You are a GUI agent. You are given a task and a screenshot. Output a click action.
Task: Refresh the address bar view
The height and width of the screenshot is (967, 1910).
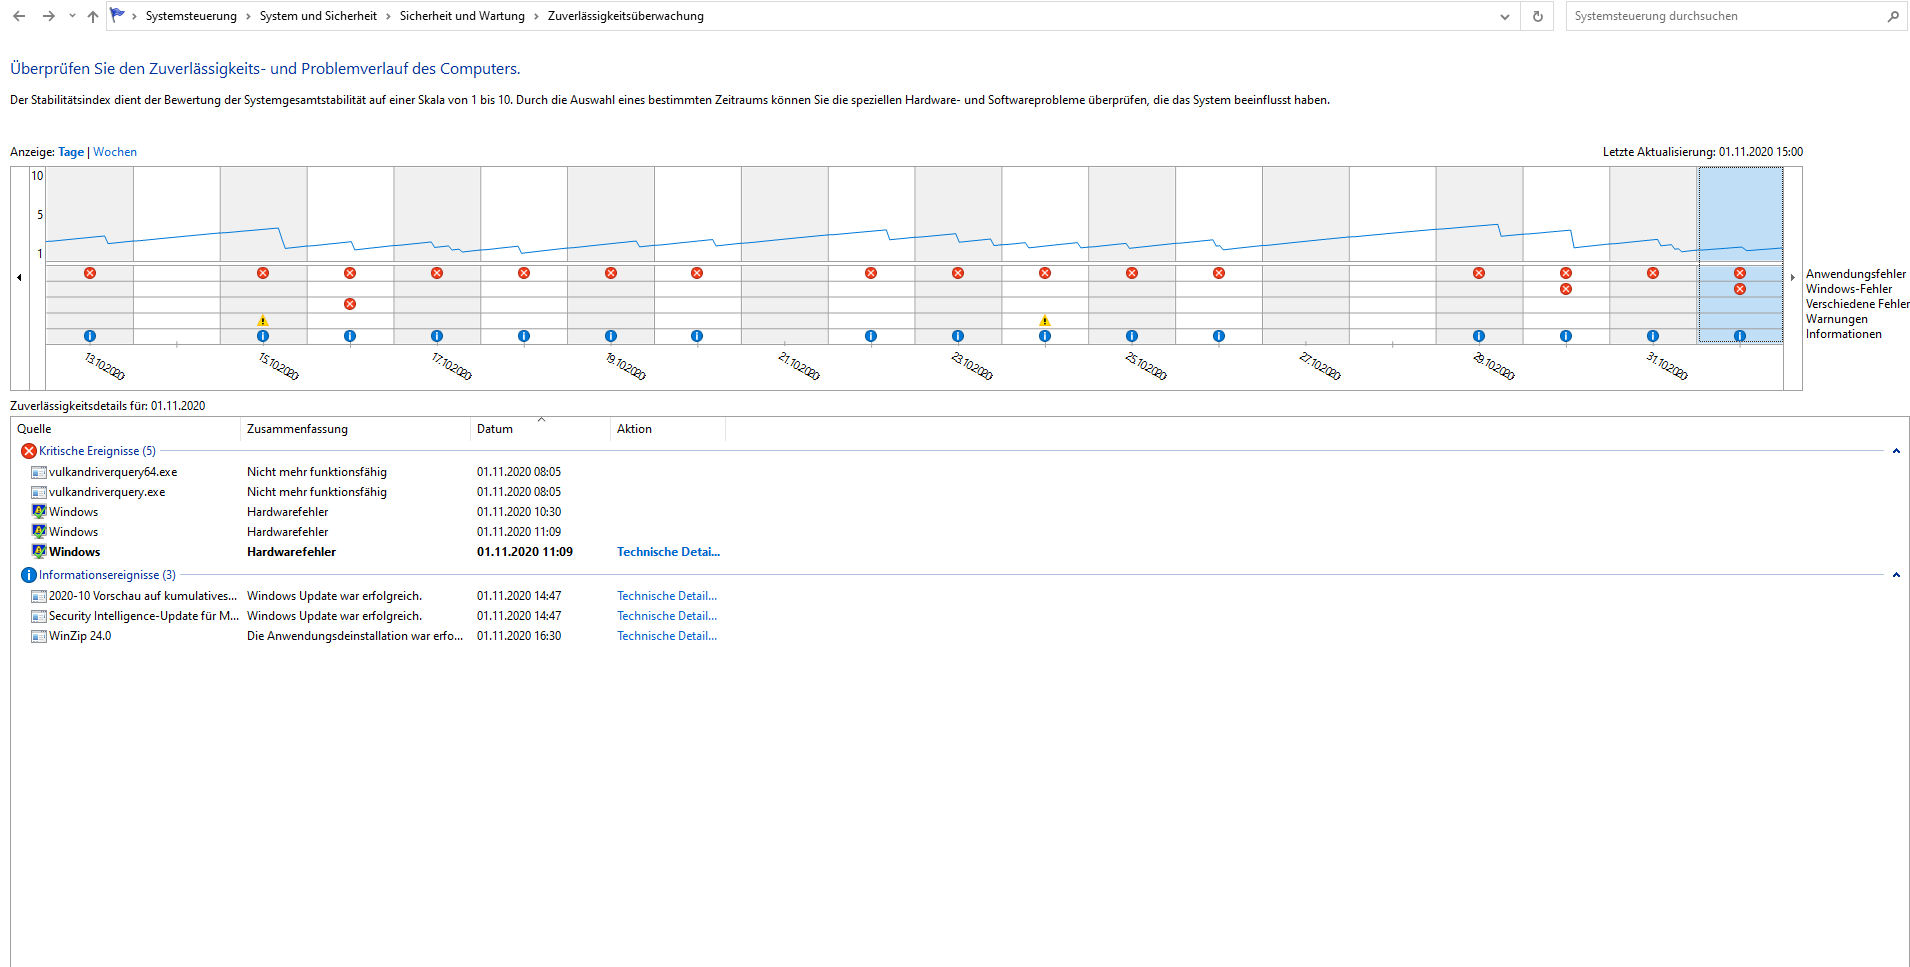[x=1538, y=16]
